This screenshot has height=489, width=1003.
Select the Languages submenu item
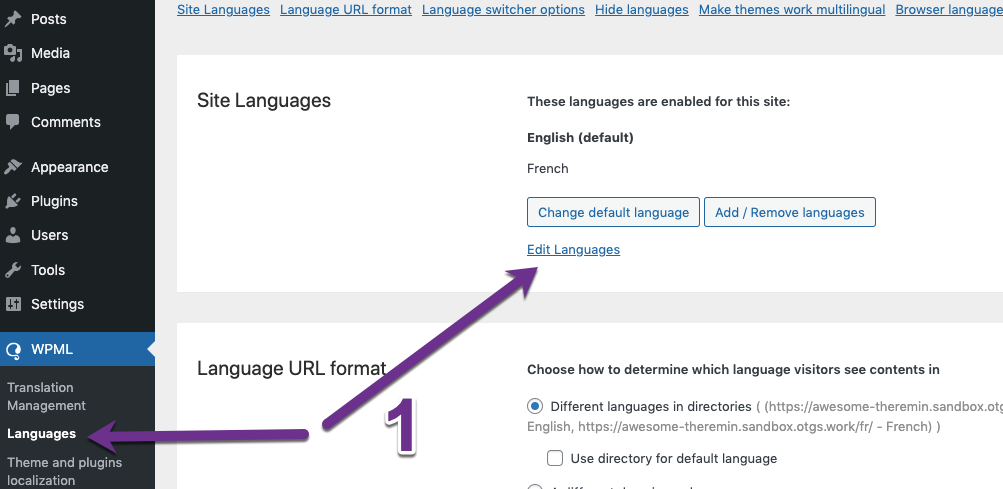42,433
